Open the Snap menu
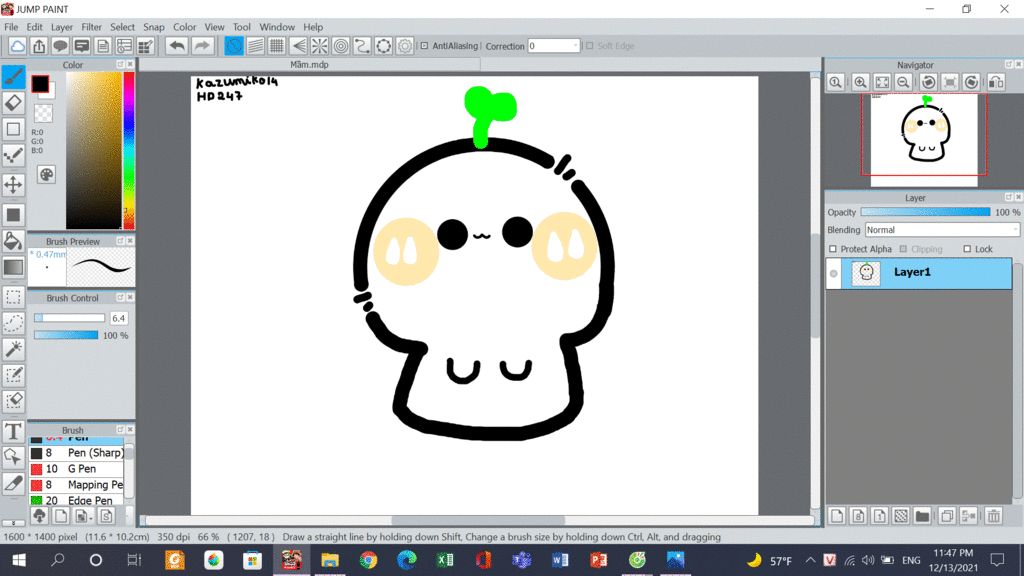The height and width of the screenshot is (576, 1024). (x=153, y=27)
